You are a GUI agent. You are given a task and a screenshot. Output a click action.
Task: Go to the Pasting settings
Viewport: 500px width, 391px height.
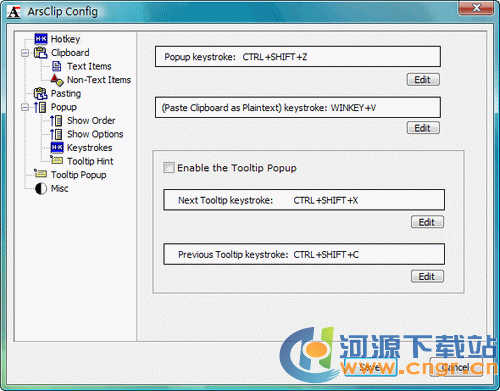tap(66, 94)
